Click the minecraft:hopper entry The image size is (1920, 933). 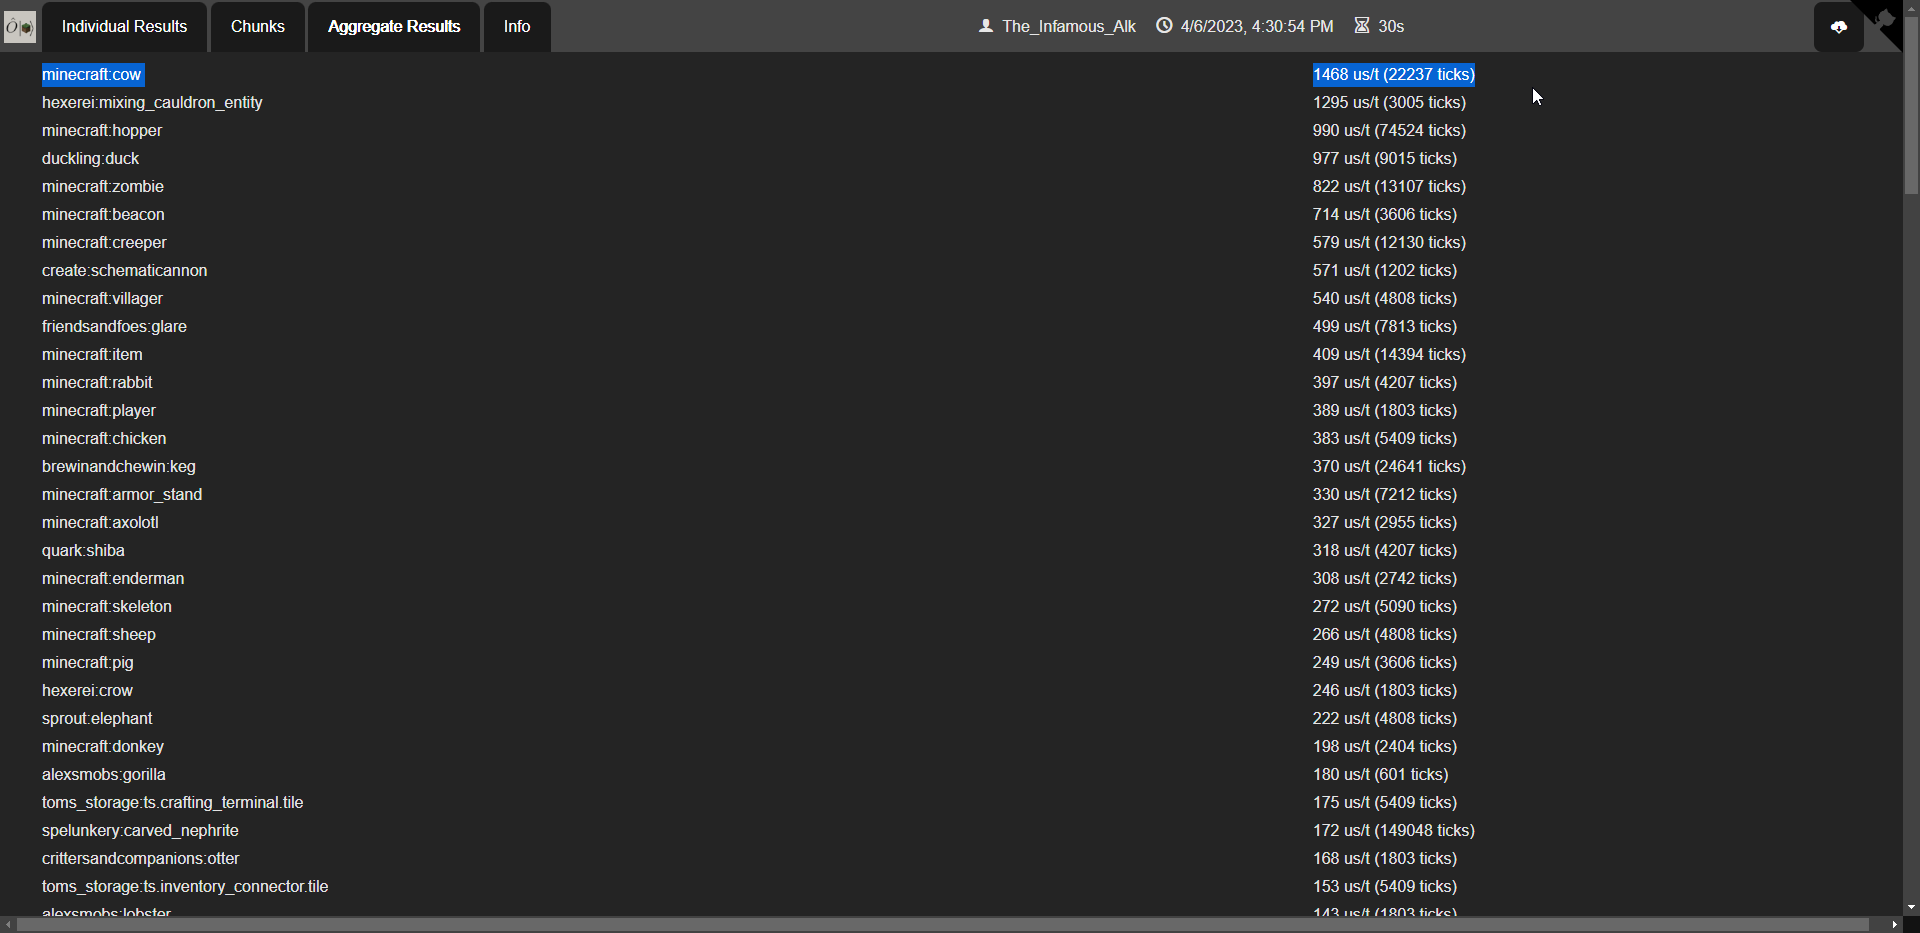click(x=102, y=131)
